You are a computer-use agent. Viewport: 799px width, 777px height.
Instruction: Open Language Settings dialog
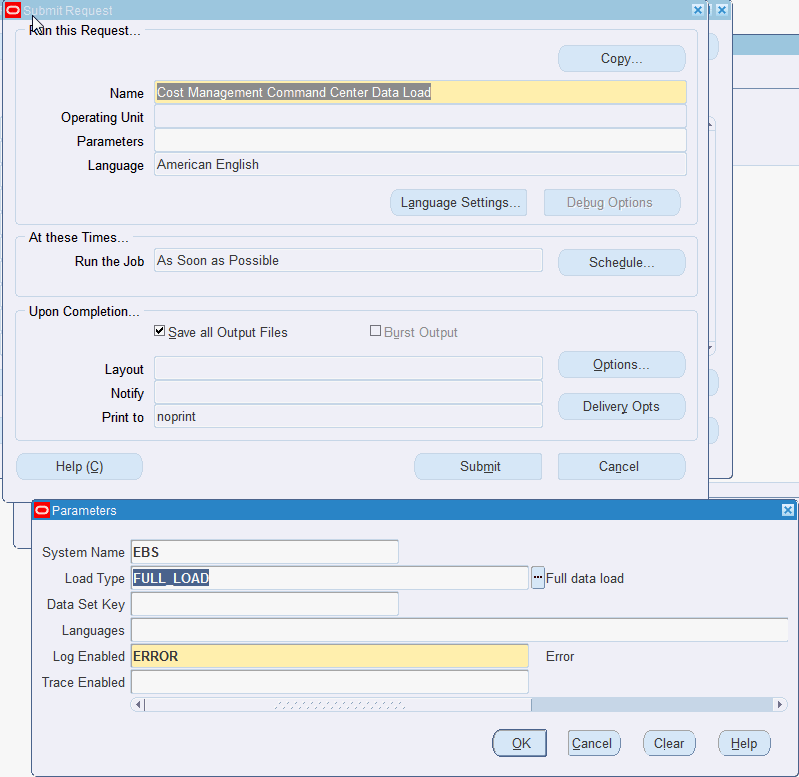coord(459,202)
